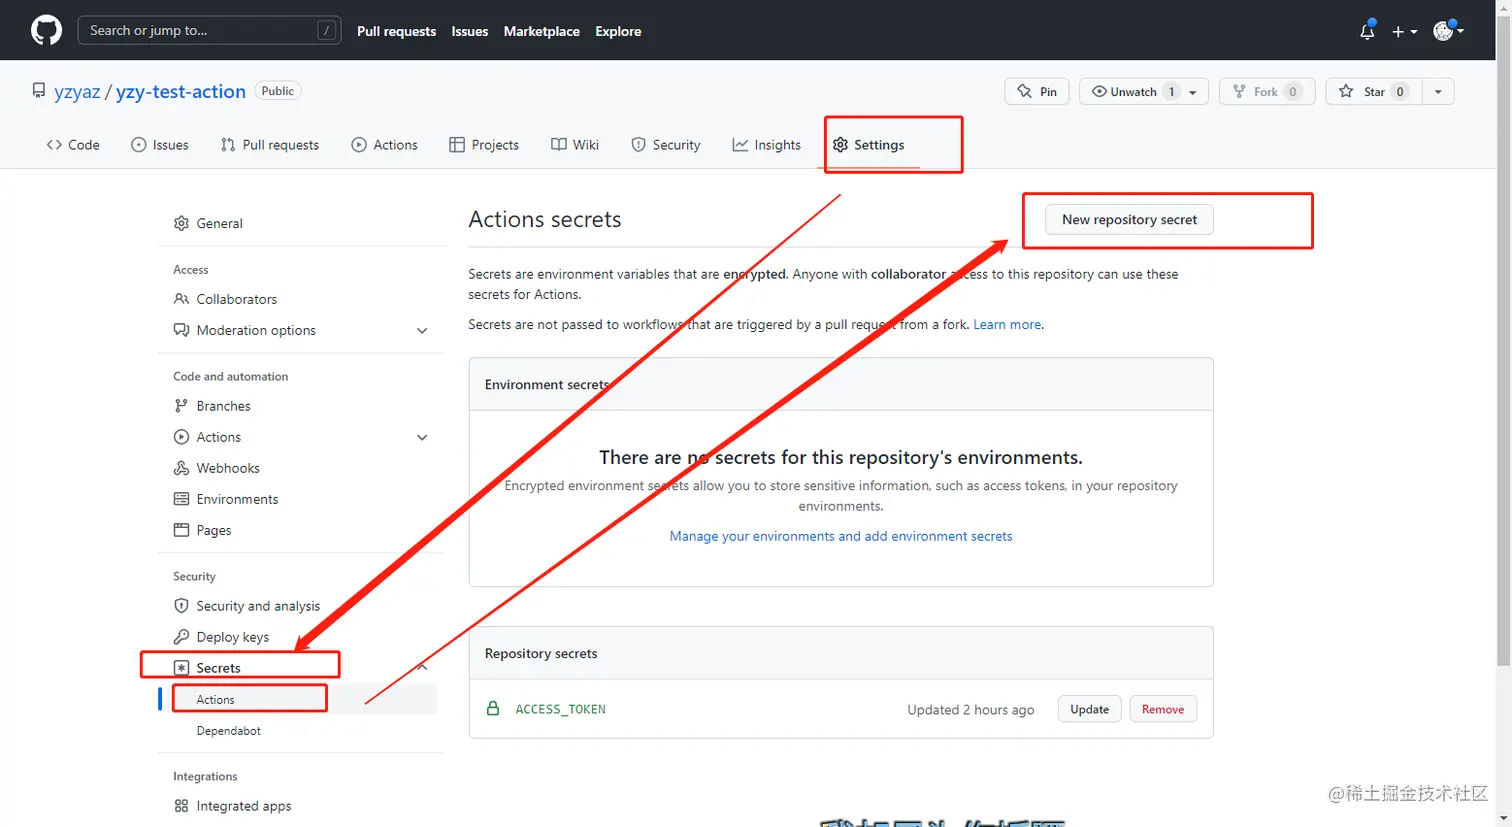Open Manage your environments and add environment secrets link
The height and width of the screenshot is (827, 1512).
pyautogui.click(x=841, y=537)
